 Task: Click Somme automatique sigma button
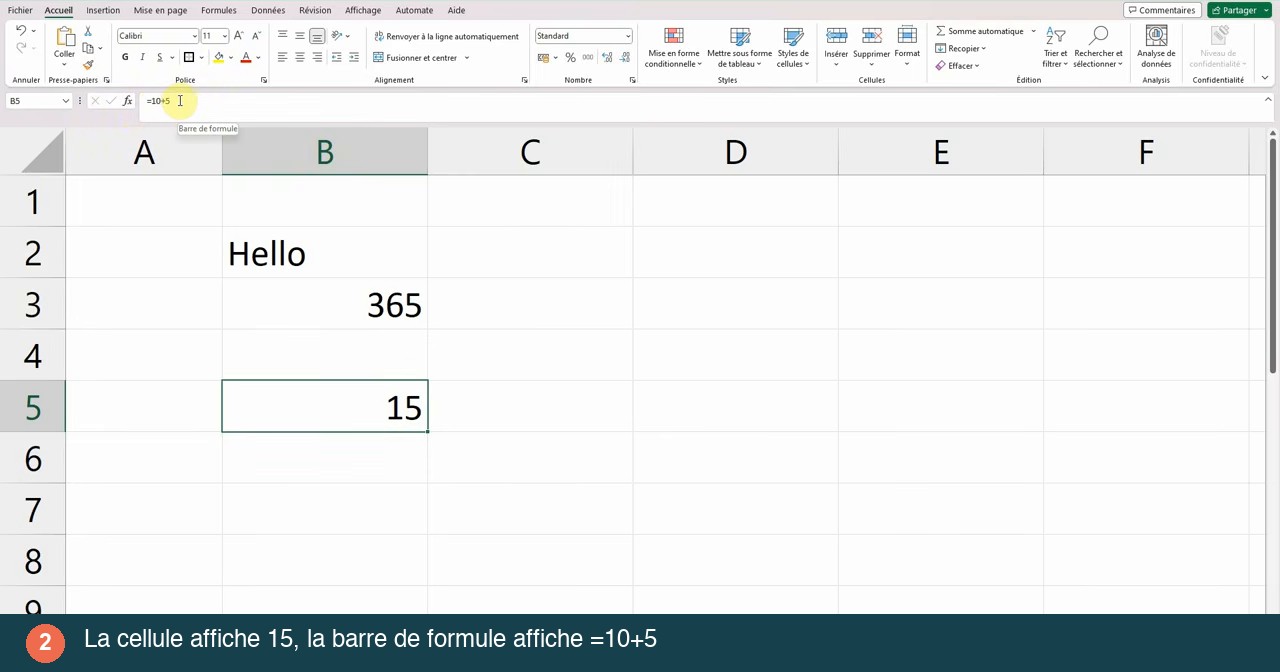[979, 31]
